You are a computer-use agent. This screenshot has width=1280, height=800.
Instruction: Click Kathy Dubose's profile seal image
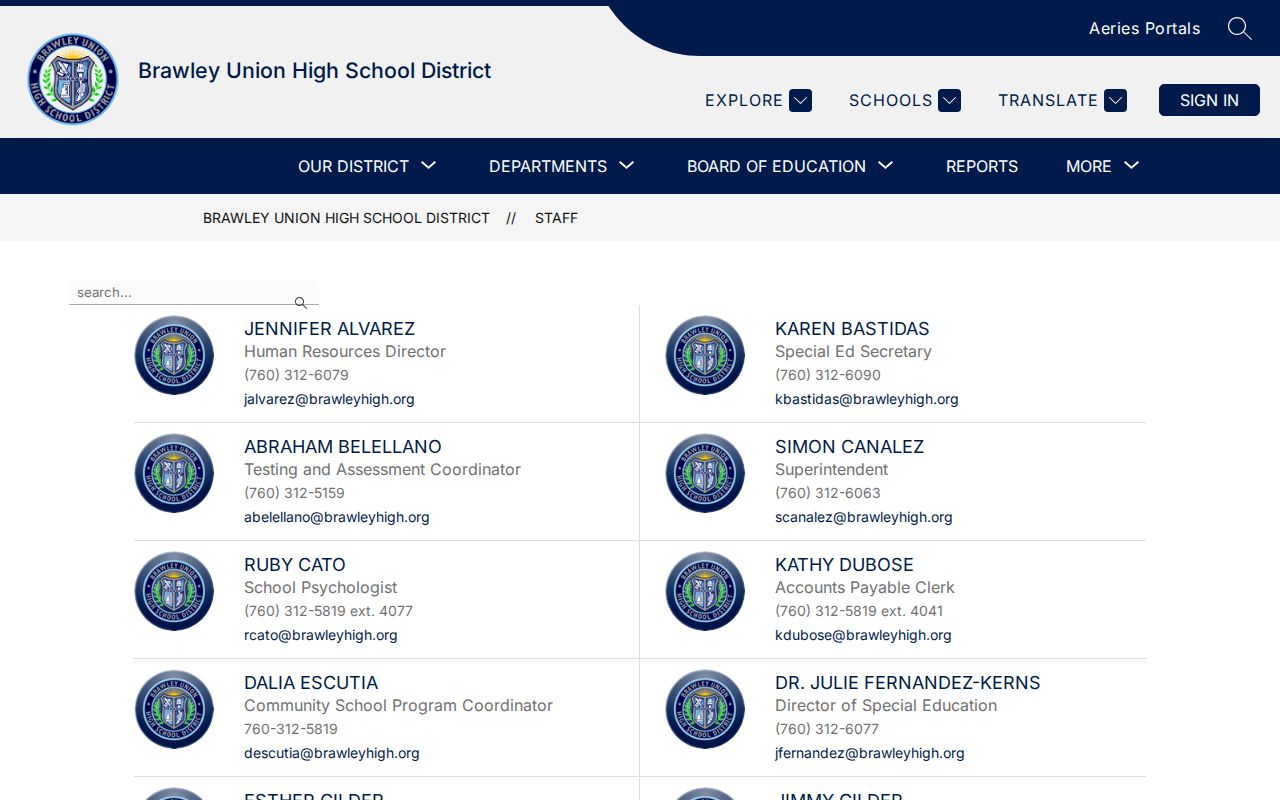click(705, 591)
